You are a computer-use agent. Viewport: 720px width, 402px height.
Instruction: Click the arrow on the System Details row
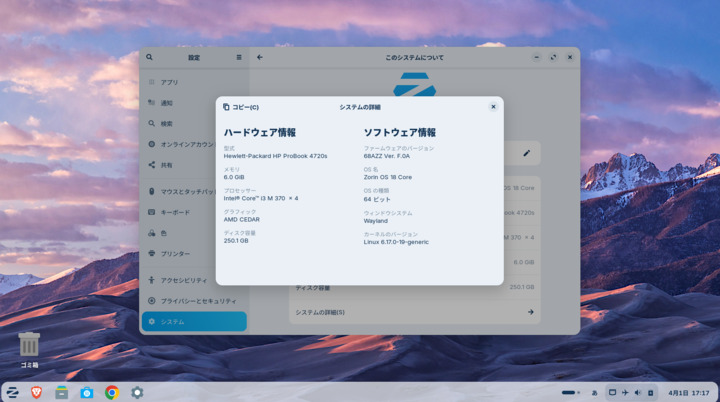coord(530,312)
